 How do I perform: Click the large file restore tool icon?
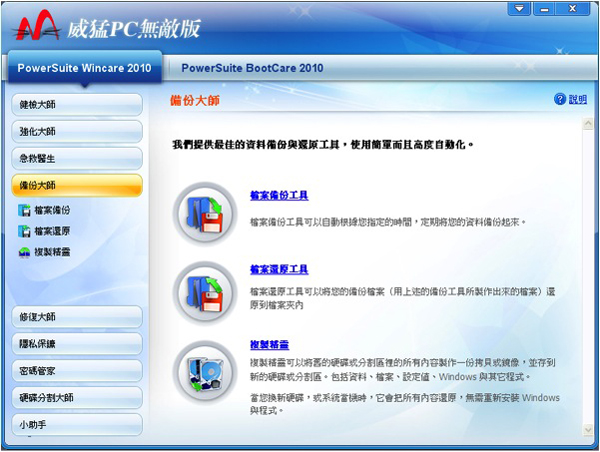(x=205, y=293)
